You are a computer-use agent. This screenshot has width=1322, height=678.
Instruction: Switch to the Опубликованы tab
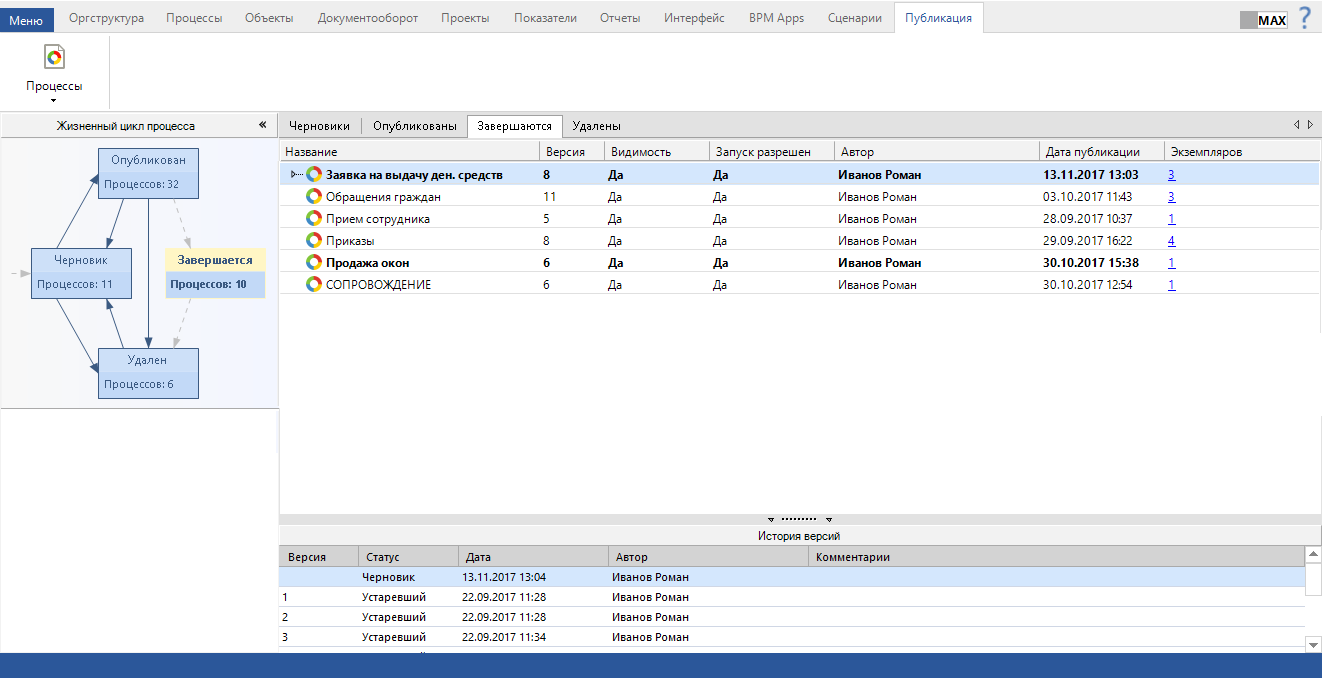coord(414,126)
